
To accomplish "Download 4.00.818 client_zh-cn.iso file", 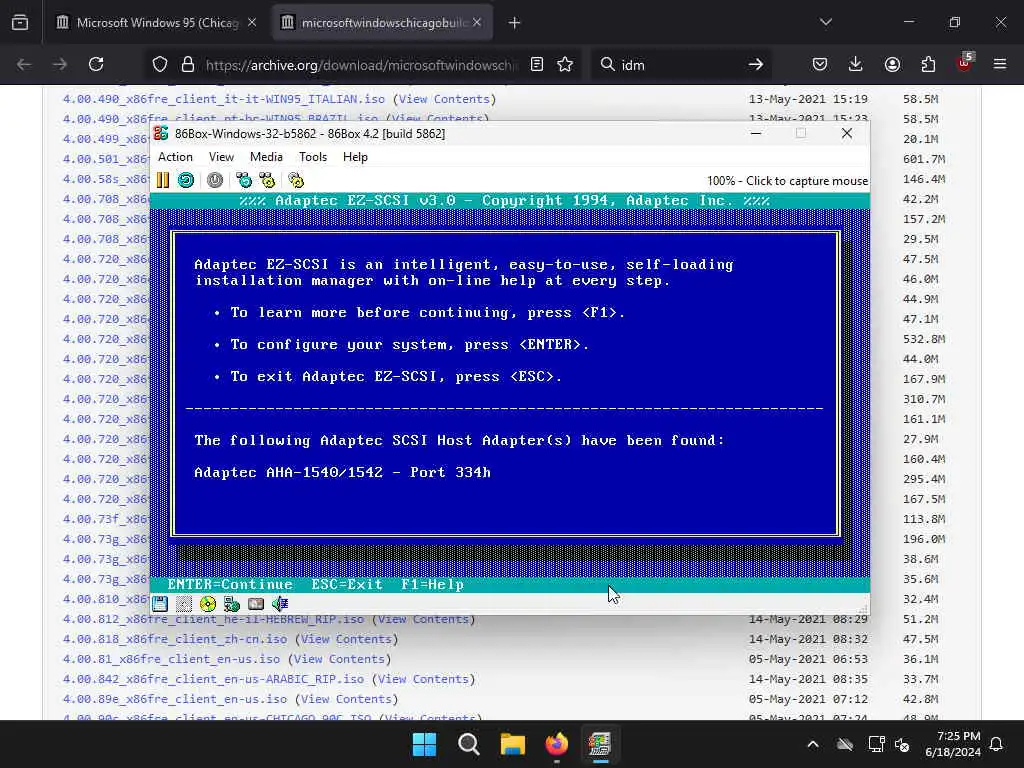I will pyautogui.click(x=174, y=639).
